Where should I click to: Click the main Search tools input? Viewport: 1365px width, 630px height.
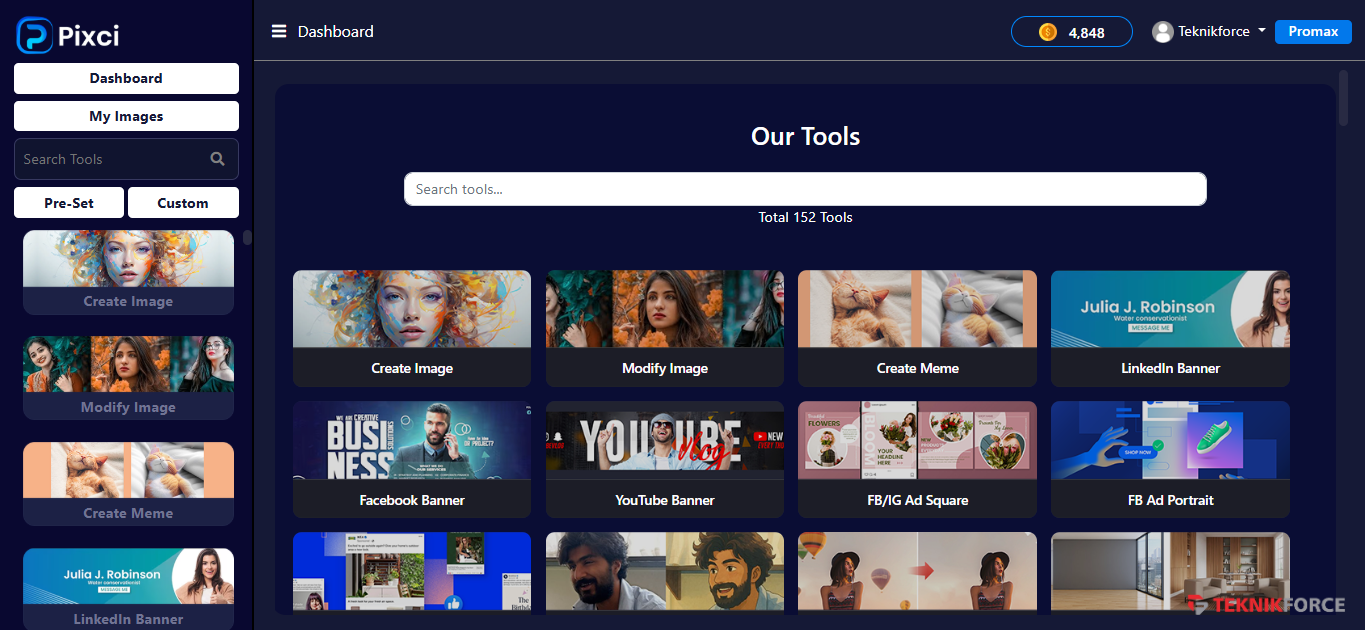805,189
